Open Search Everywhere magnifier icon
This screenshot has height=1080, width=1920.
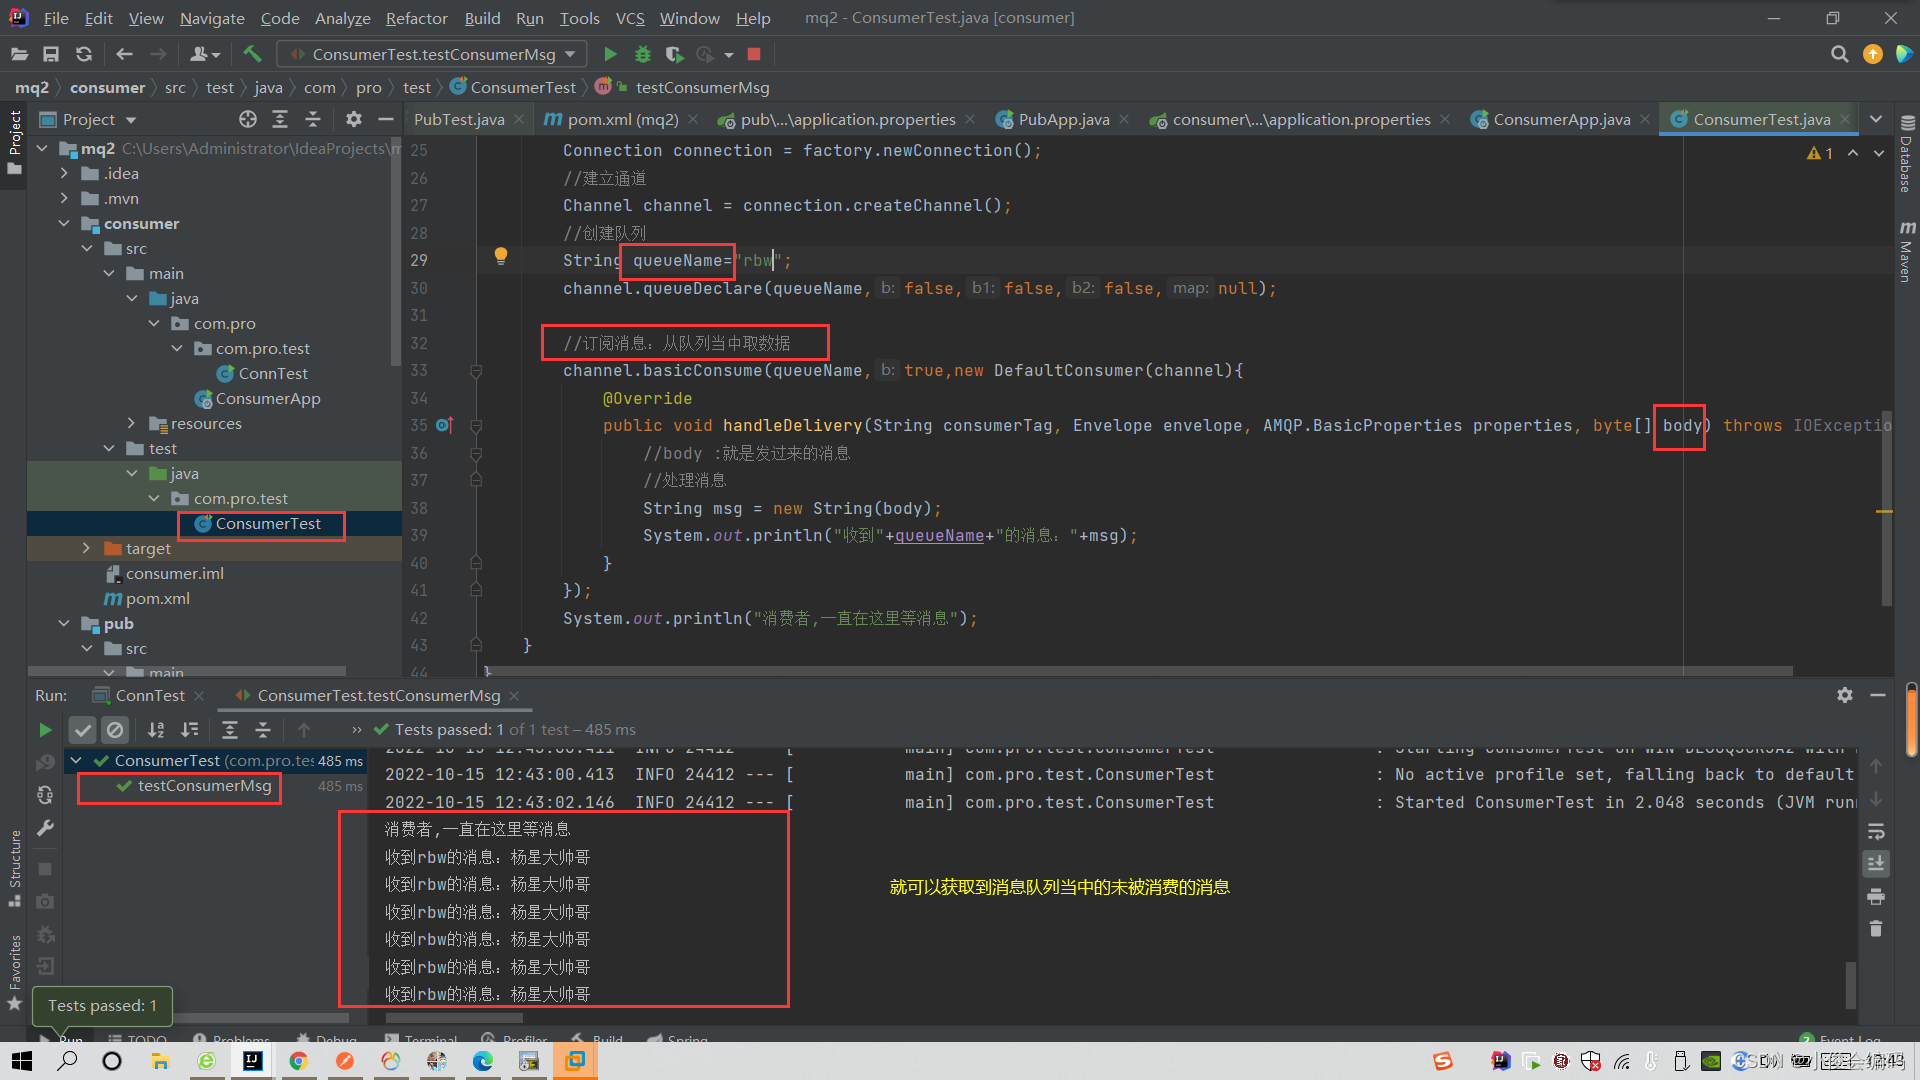(1840, 54)
